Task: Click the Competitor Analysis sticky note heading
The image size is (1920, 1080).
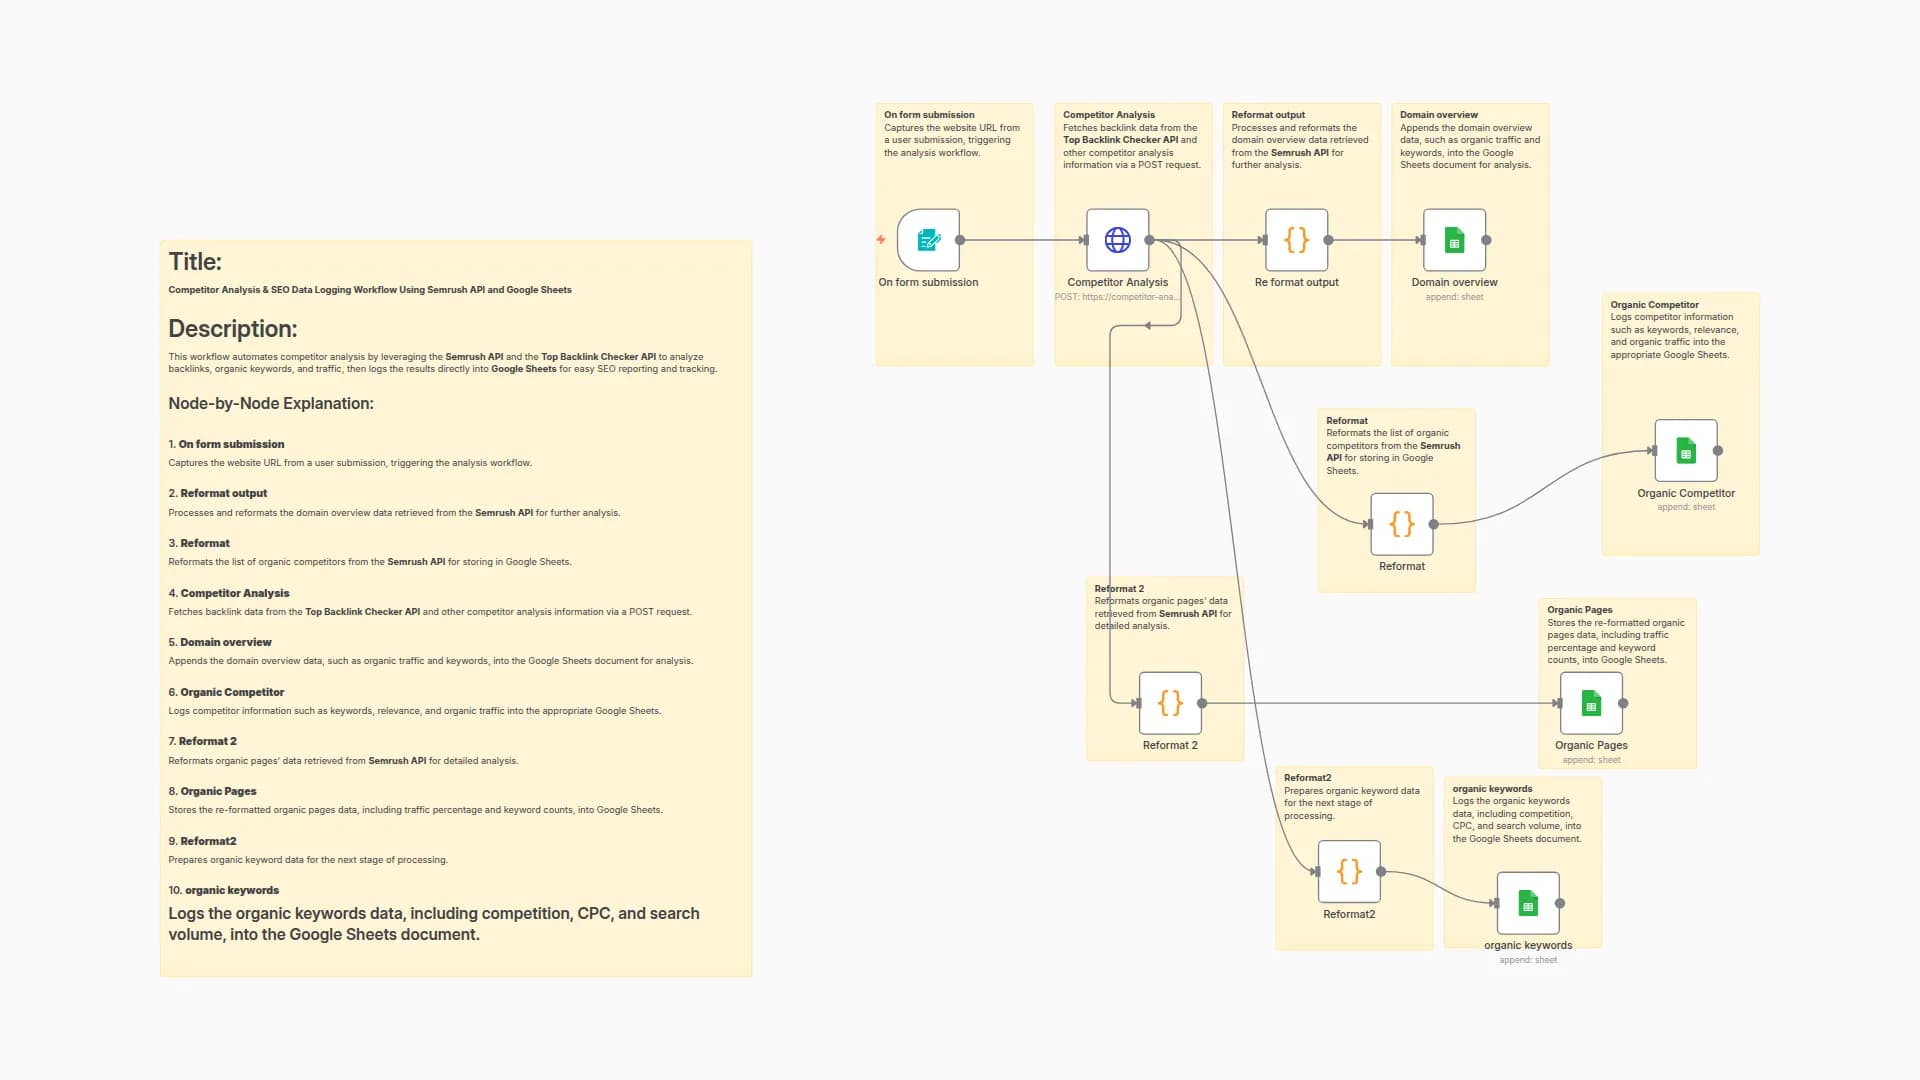Action: [1108, 115]
